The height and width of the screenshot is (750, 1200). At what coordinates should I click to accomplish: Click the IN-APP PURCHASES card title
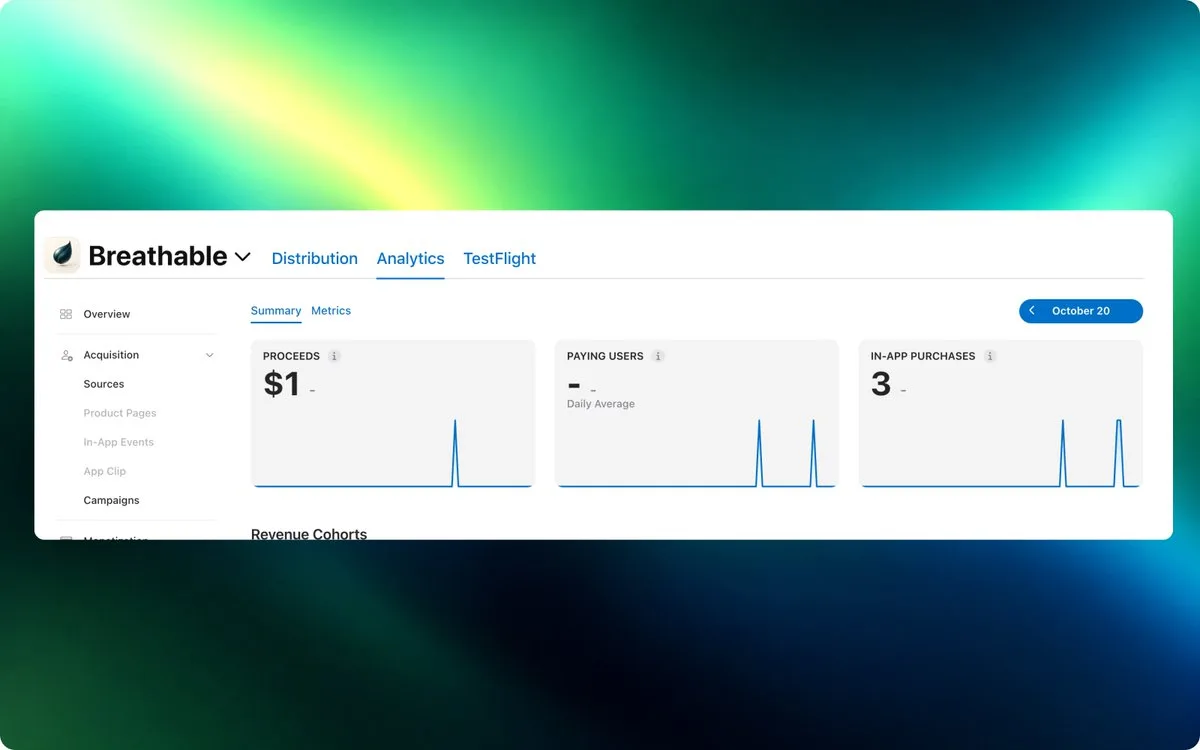point(923,356)
